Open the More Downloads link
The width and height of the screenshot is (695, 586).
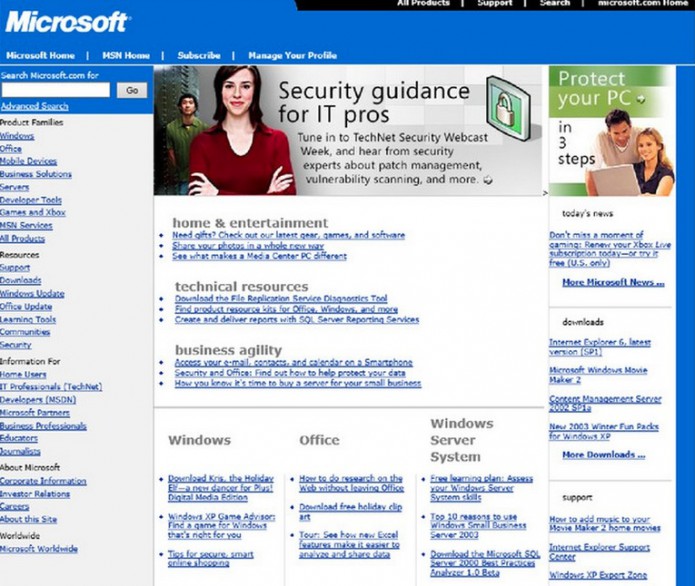pyautogui.click(x=603, y=454)
